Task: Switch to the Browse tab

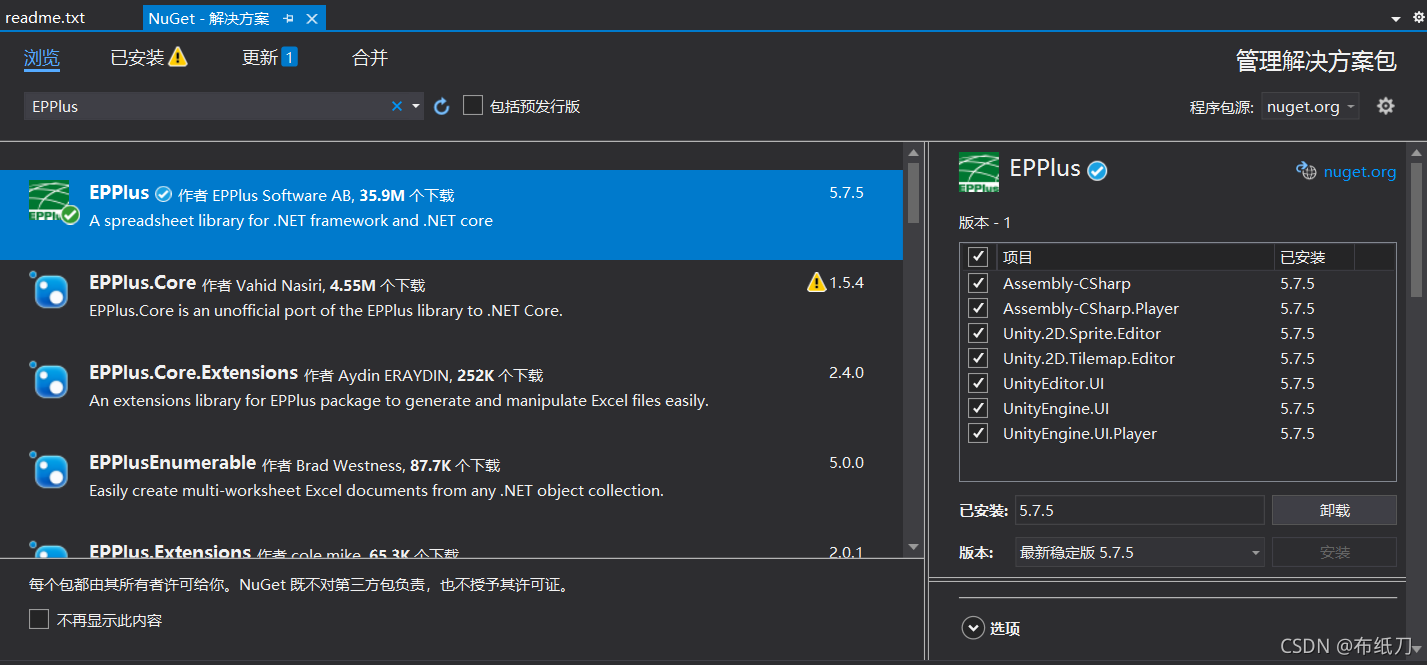Action: pyautogui.click(x=42, y=58)
